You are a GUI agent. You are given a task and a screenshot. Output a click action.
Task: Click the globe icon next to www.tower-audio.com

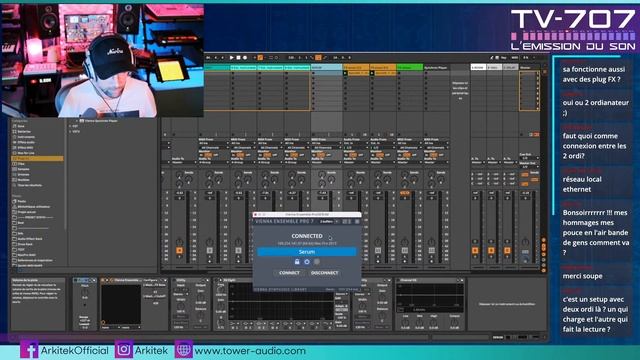coord(184,350)
